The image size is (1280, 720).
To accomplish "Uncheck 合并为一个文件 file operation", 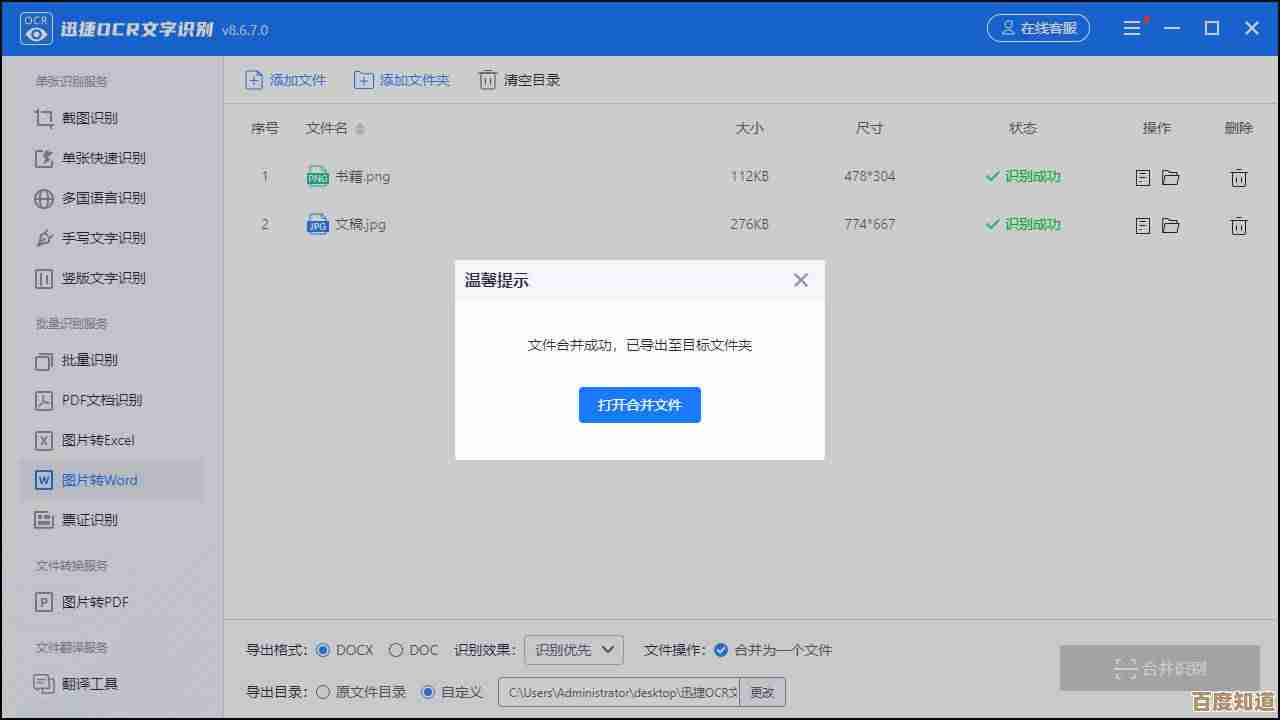I will click(722, 650).
